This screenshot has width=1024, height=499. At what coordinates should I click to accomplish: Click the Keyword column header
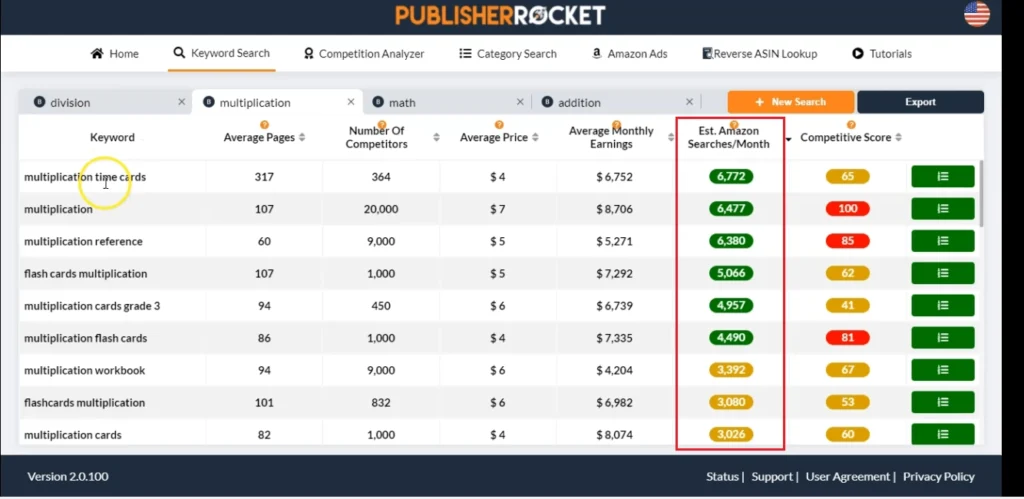[112, 138]
